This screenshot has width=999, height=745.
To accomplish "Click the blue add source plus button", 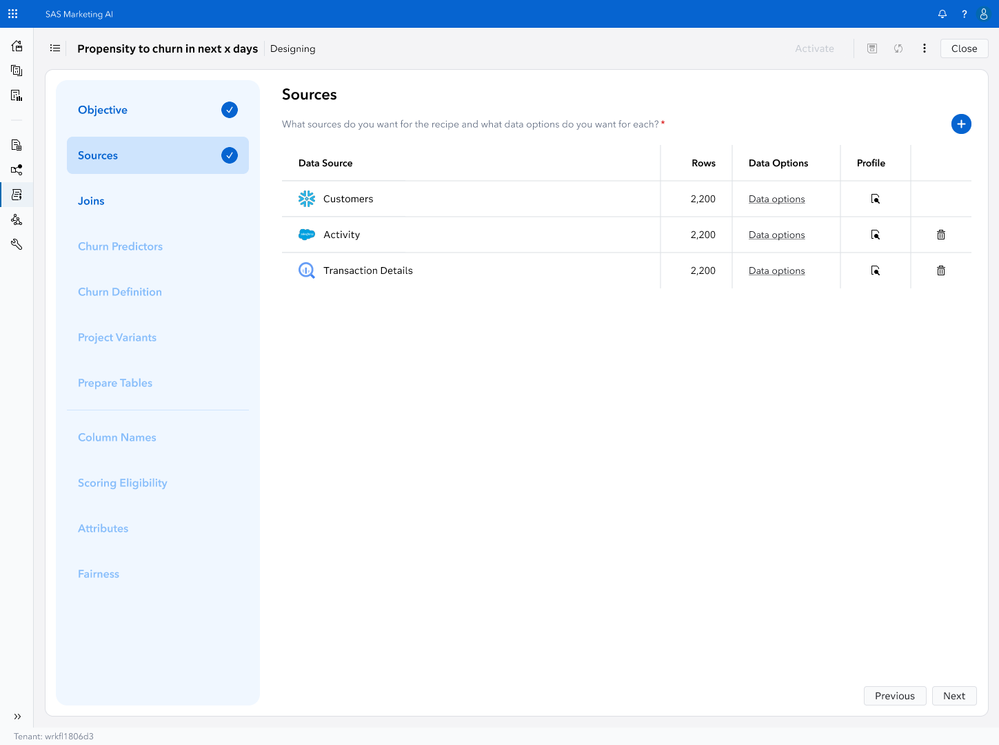I will click(x=961, y=124).
